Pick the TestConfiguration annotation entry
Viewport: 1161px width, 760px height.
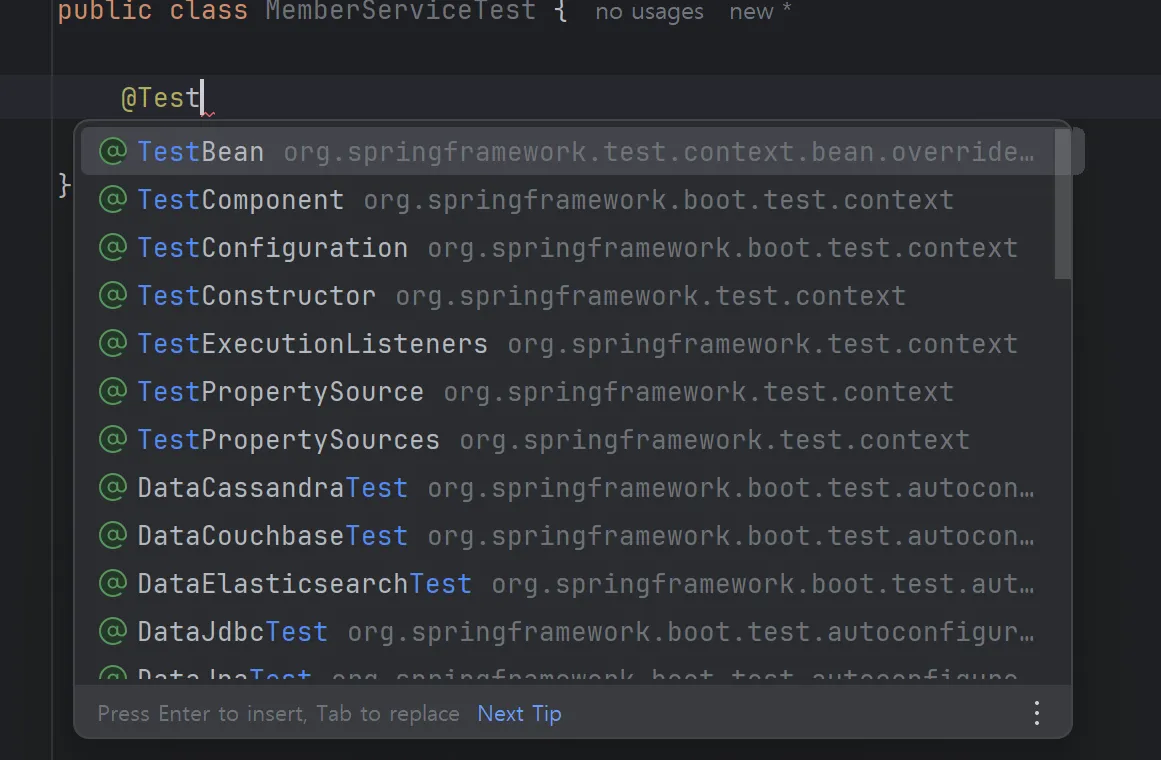pyautogui.click(x=568, y=248)
